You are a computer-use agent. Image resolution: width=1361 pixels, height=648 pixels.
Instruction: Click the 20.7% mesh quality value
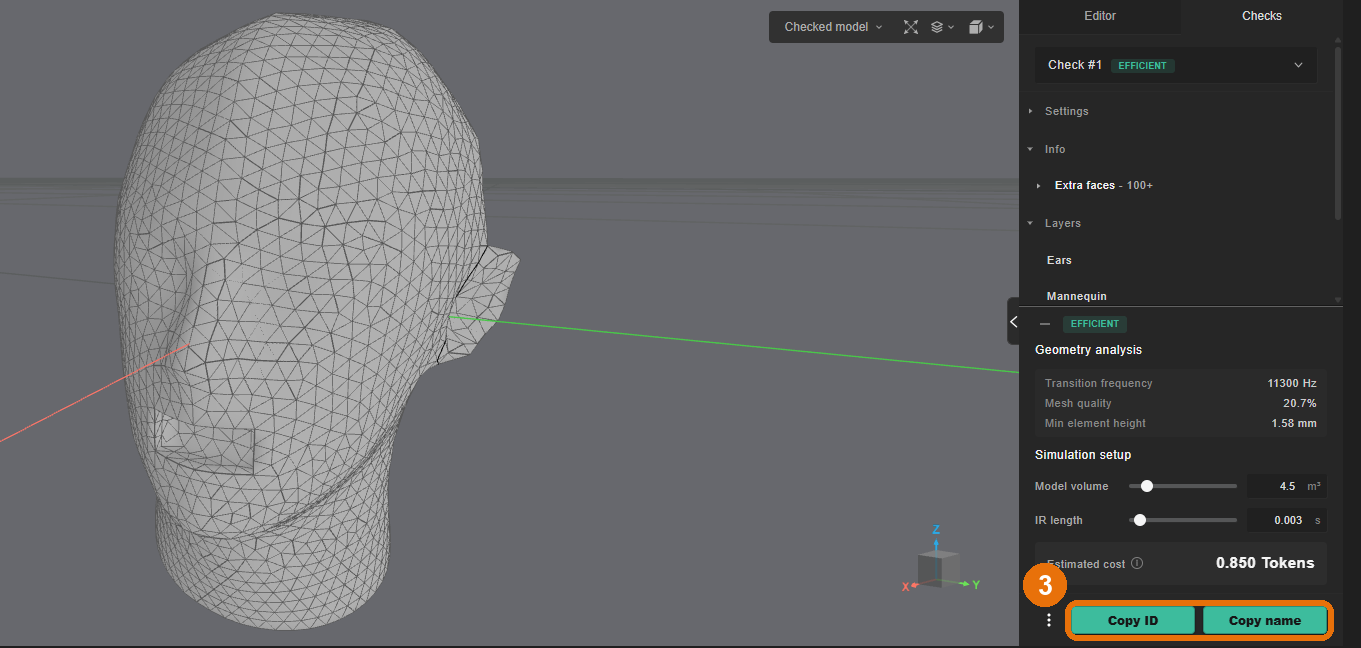[x=1300, y=403]
